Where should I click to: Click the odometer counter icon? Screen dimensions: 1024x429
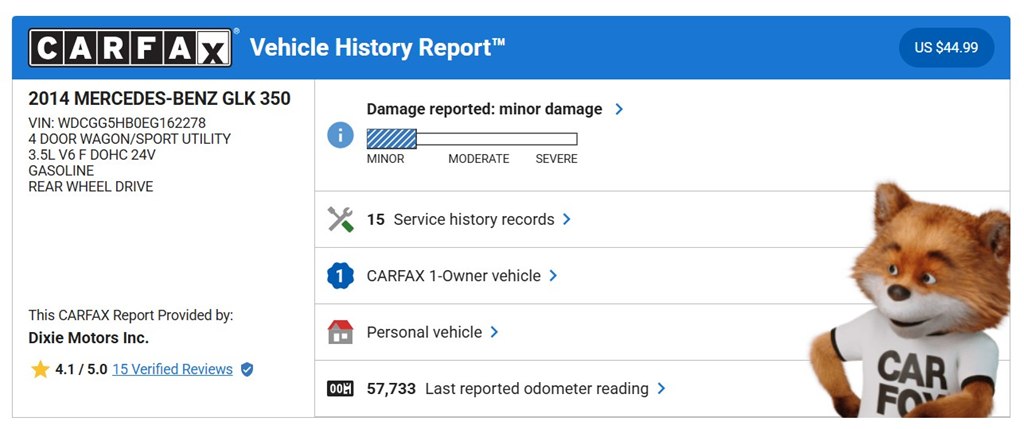(340, 389)
